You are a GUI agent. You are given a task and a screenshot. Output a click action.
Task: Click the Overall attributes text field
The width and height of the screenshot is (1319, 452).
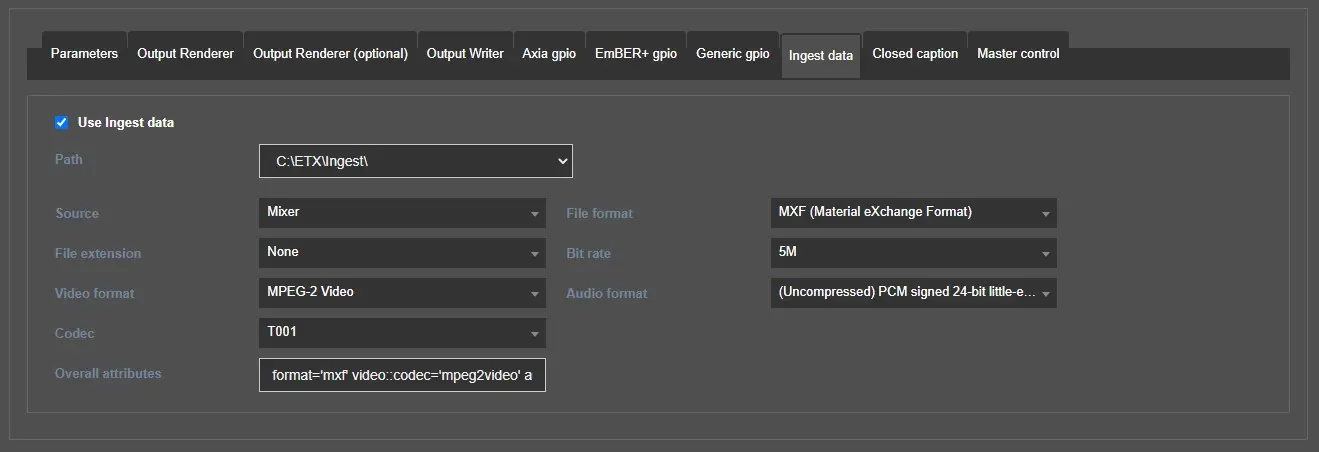tap(402, 375)
